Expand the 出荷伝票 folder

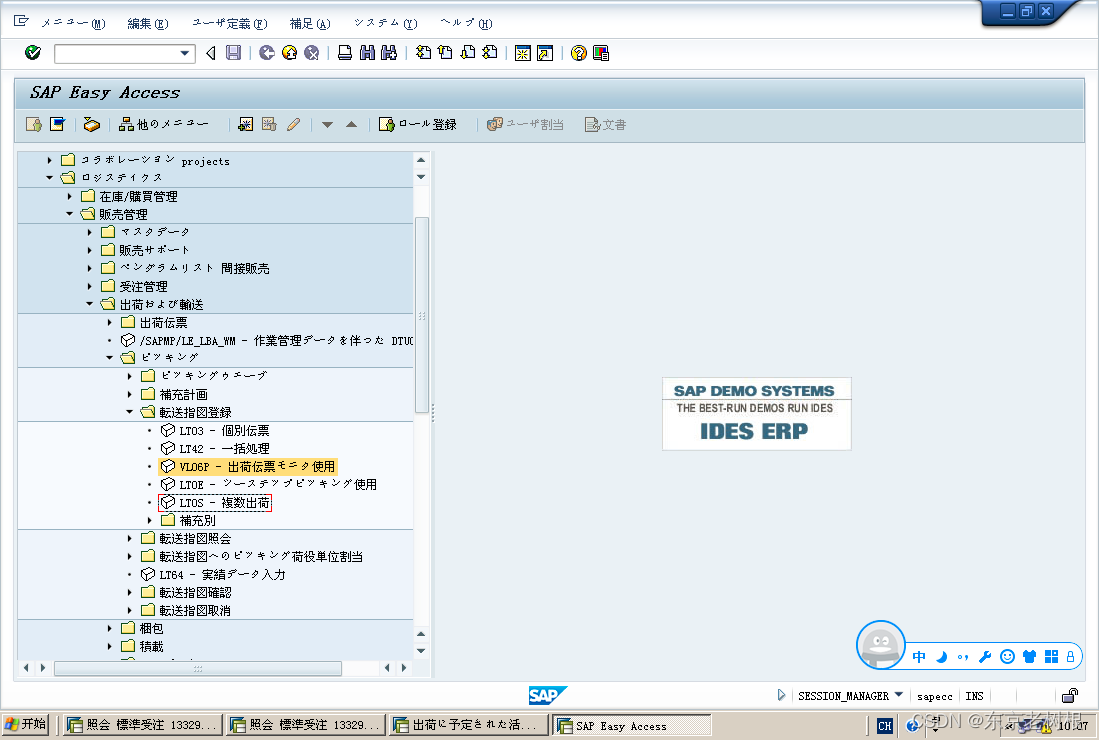[109, 322]
